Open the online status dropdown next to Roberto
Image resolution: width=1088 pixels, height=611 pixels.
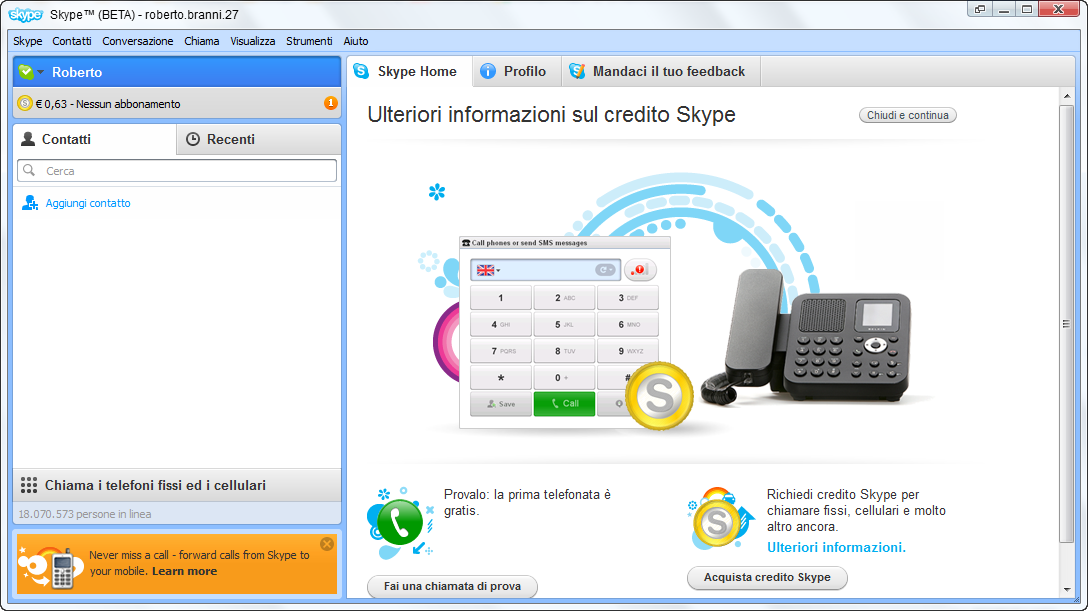[x=41, y=72]
